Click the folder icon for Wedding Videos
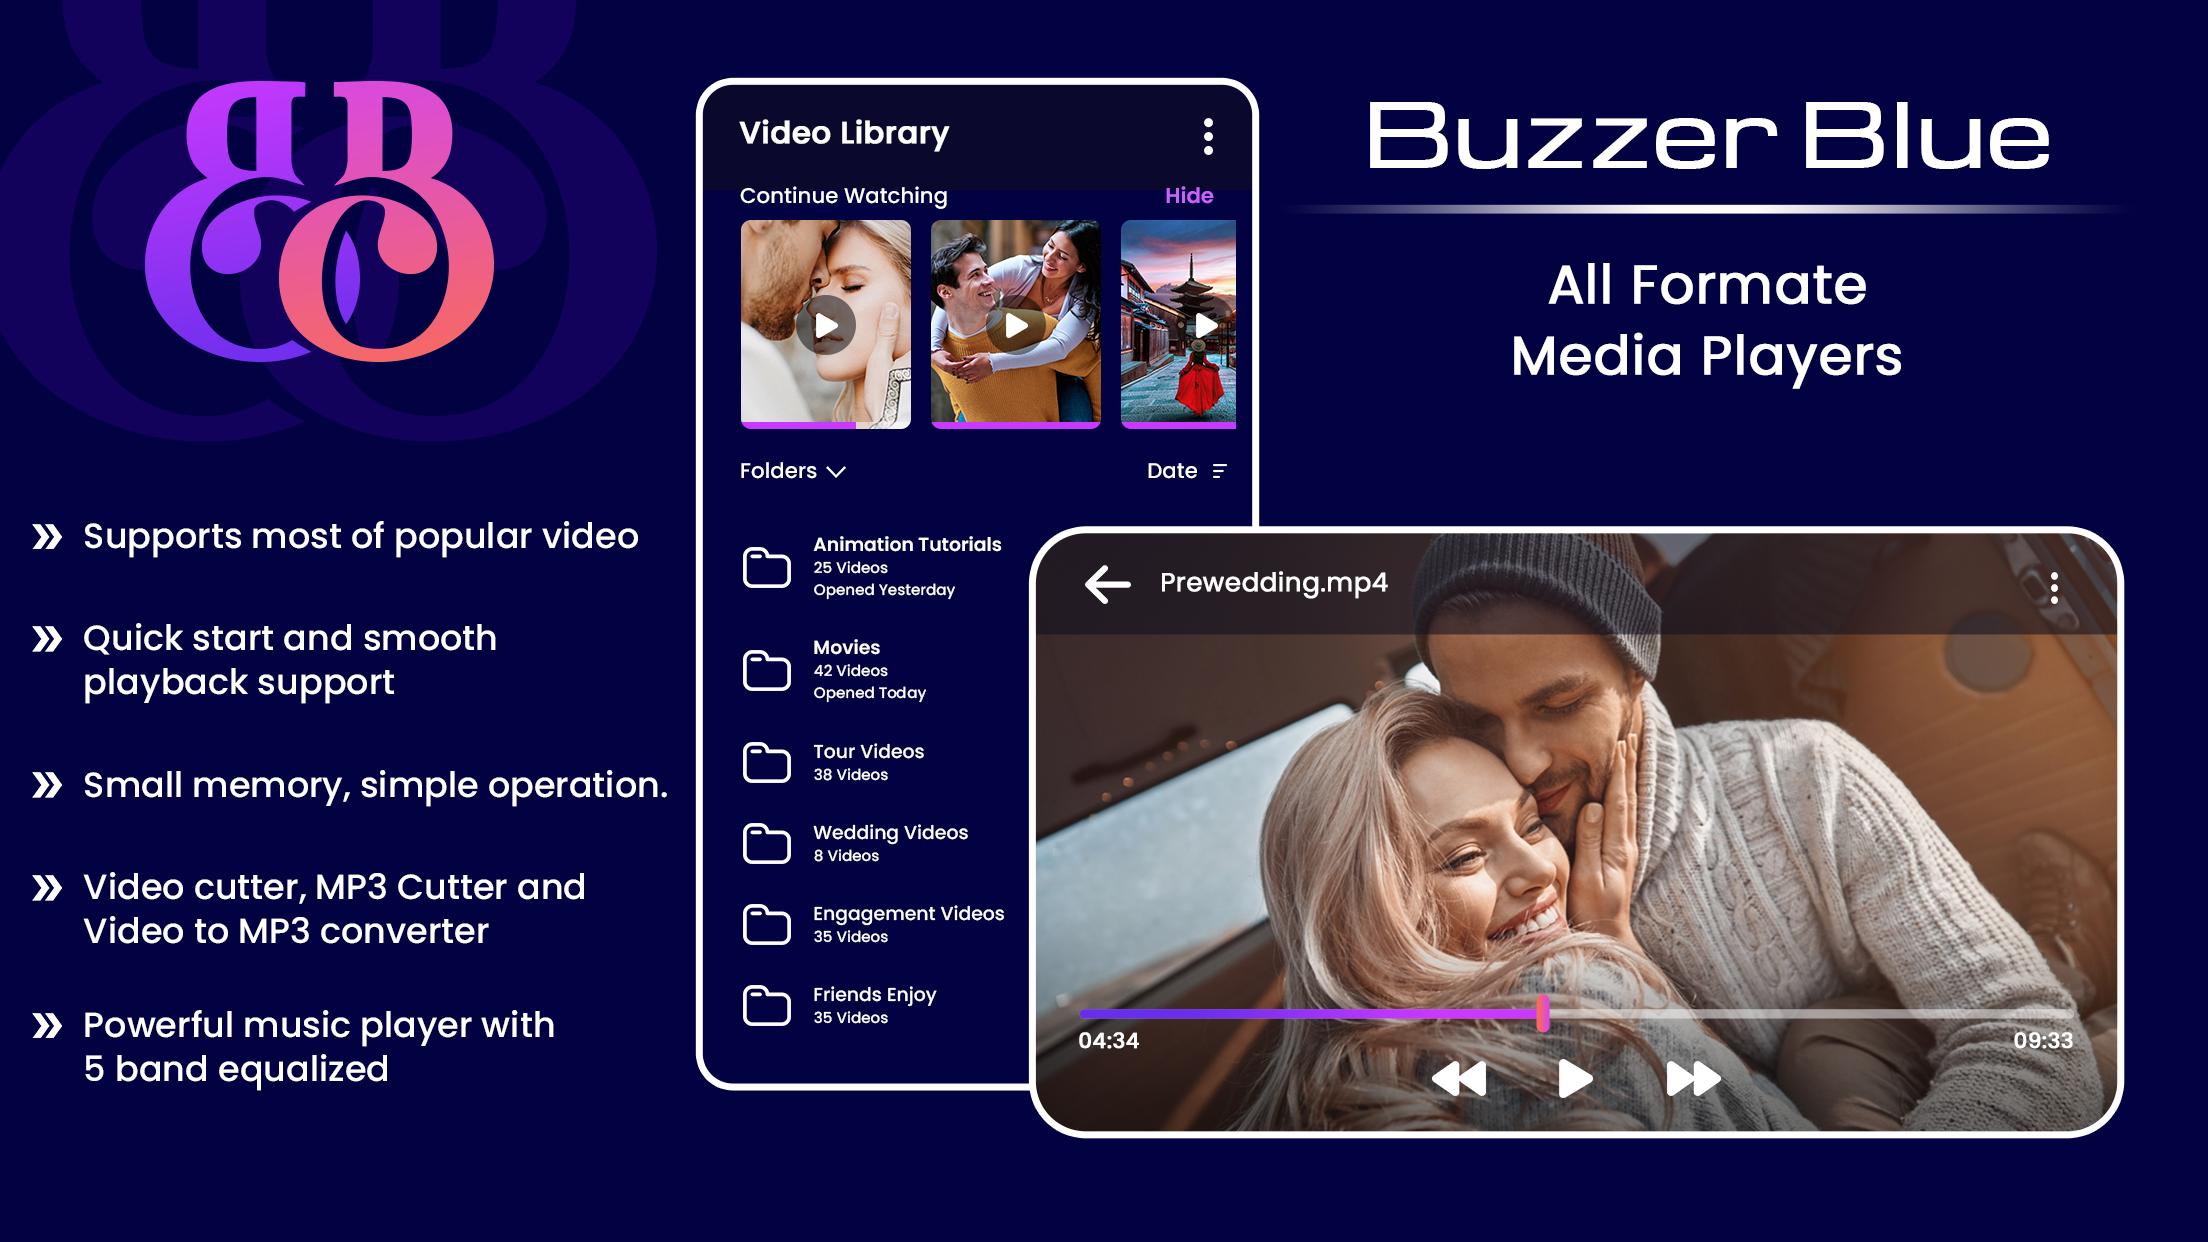The image size is (2208, 1242). click(x=767, y=842)
